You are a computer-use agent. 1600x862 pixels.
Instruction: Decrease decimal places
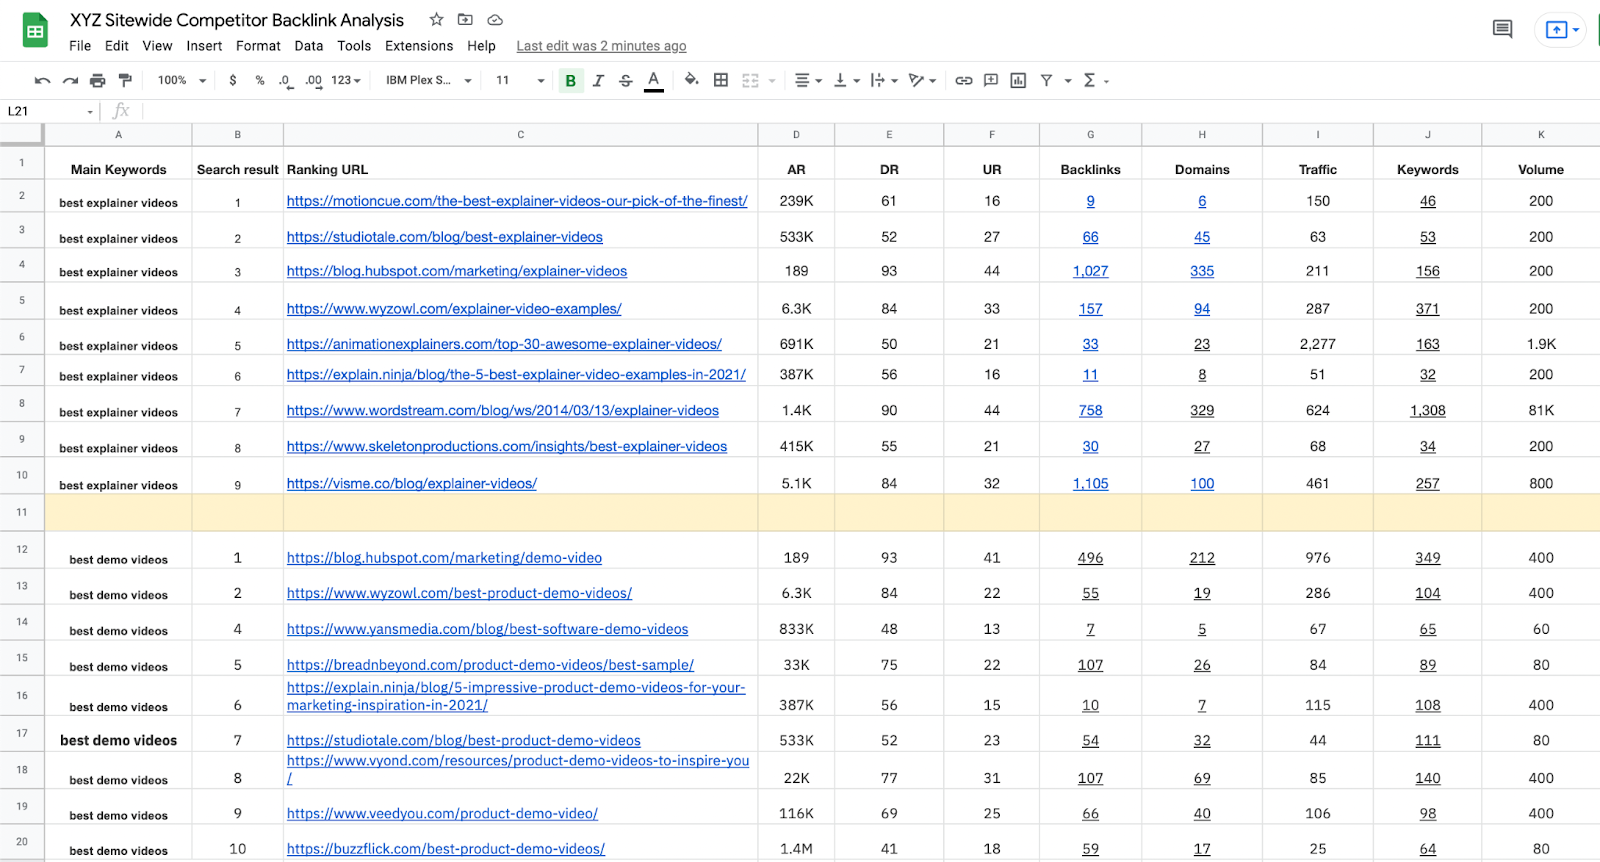click(x=286, y=80)
